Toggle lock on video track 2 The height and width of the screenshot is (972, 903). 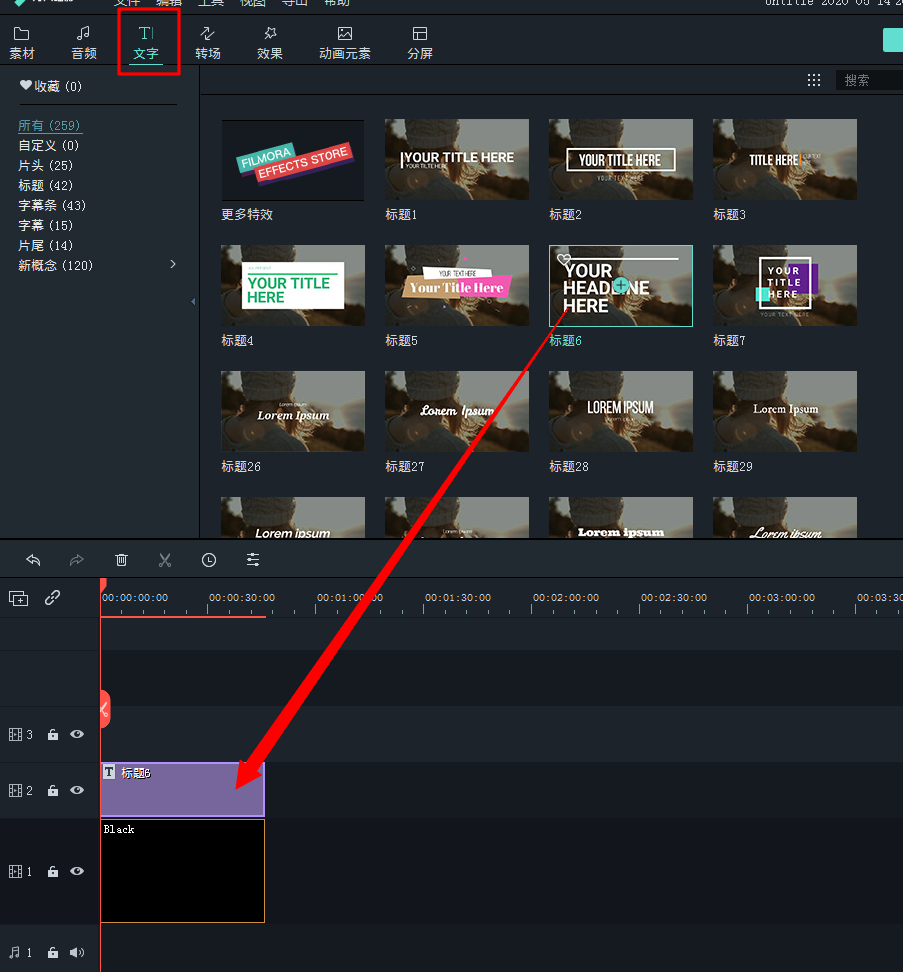(x=53, y=791)
